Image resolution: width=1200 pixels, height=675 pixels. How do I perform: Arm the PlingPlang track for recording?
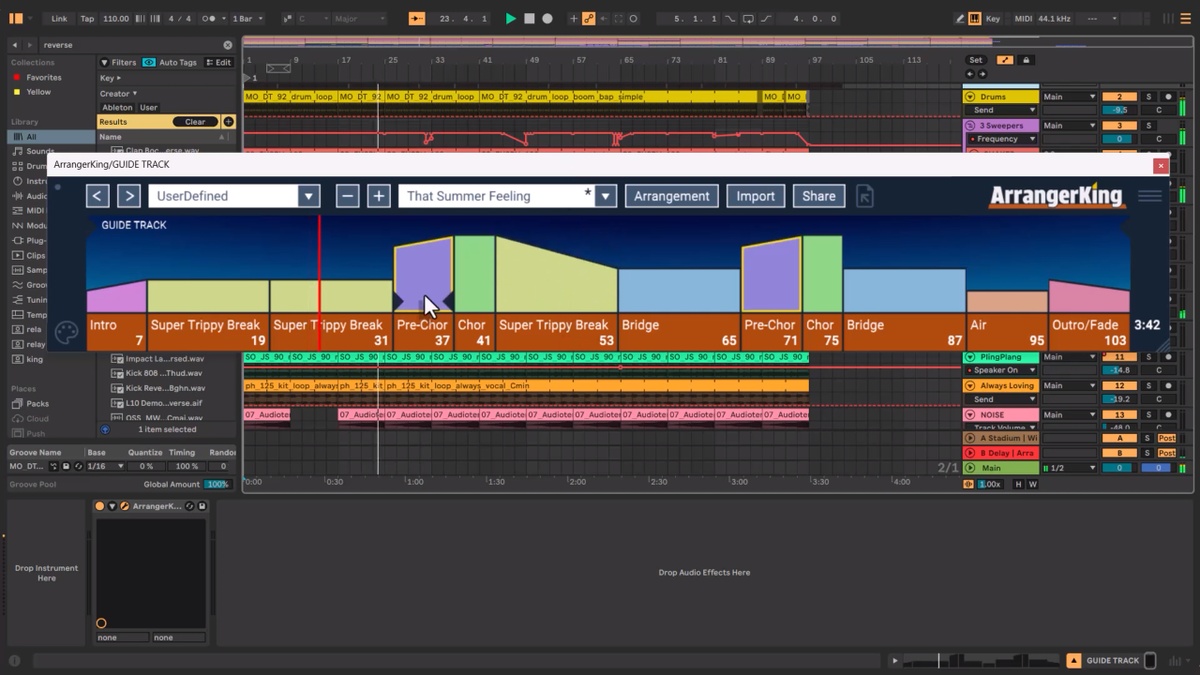1167,357
